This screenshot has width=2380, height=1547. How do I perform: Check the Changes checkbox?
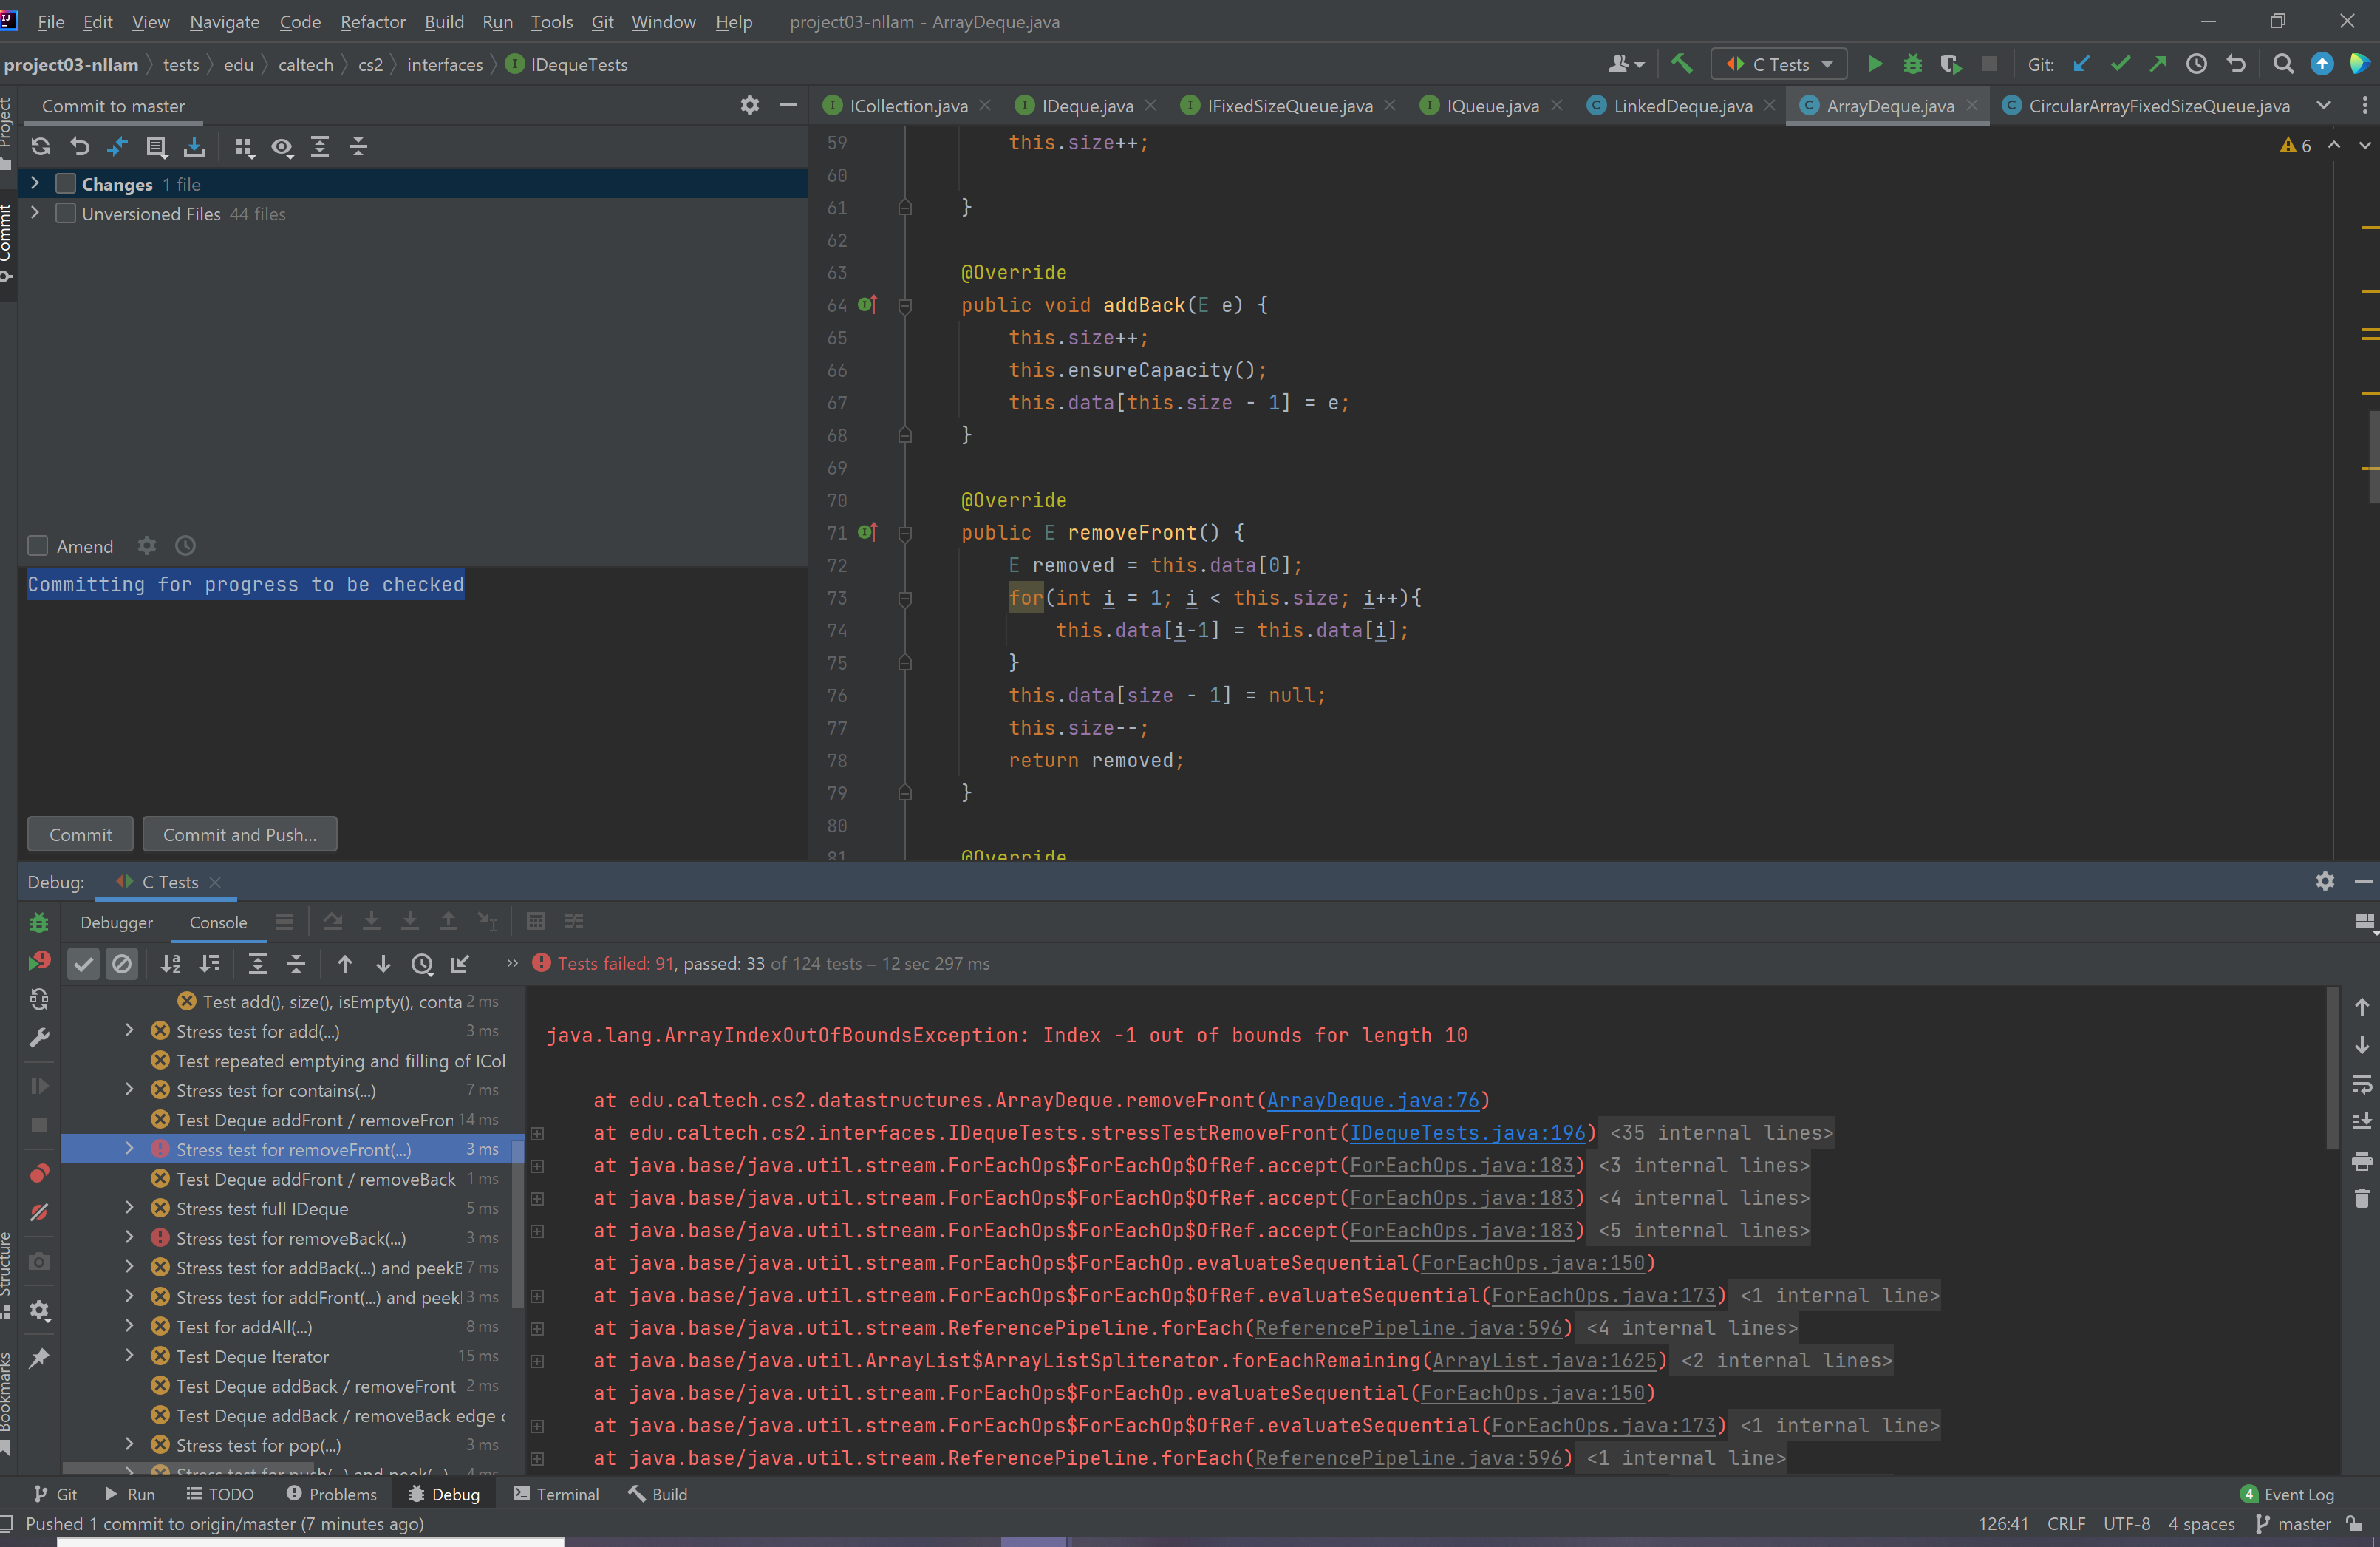pos(66,184)
